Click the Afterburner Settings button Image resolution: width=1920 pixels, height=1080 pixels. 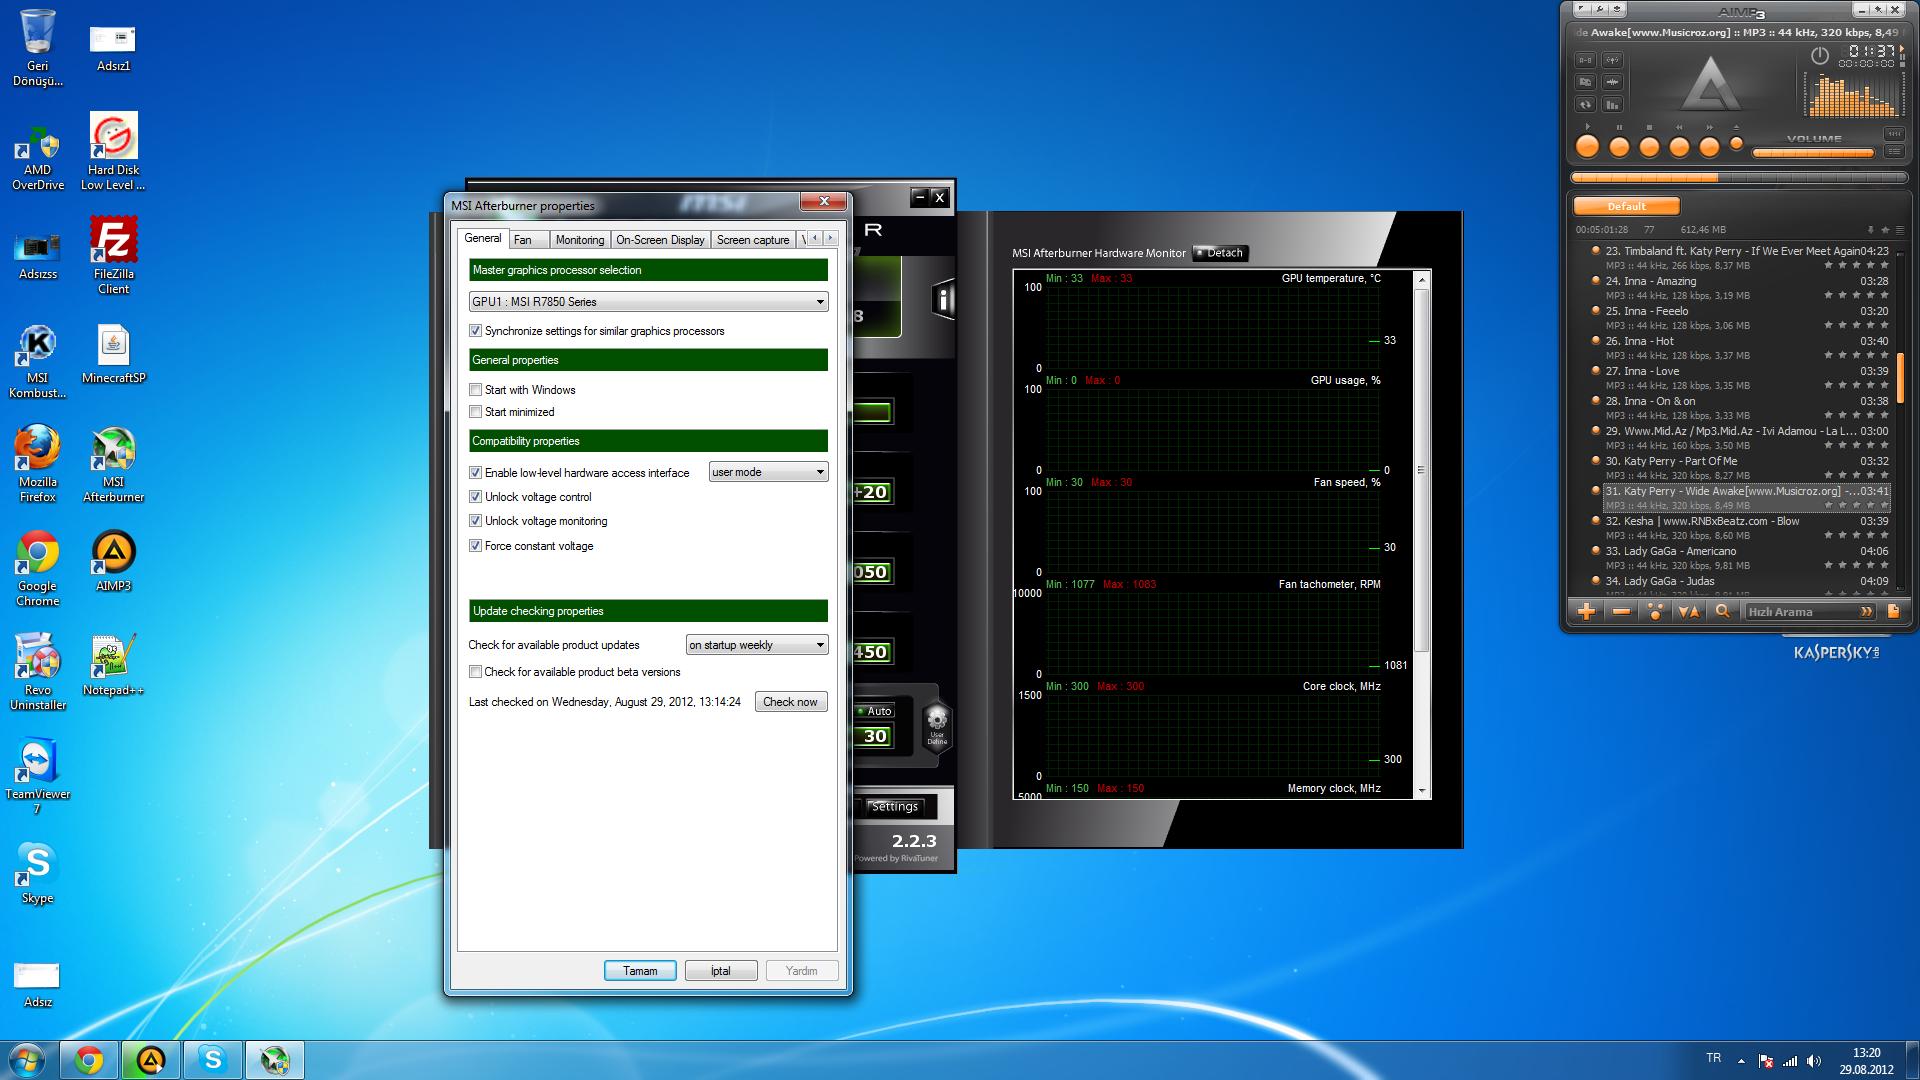point(894,806)
